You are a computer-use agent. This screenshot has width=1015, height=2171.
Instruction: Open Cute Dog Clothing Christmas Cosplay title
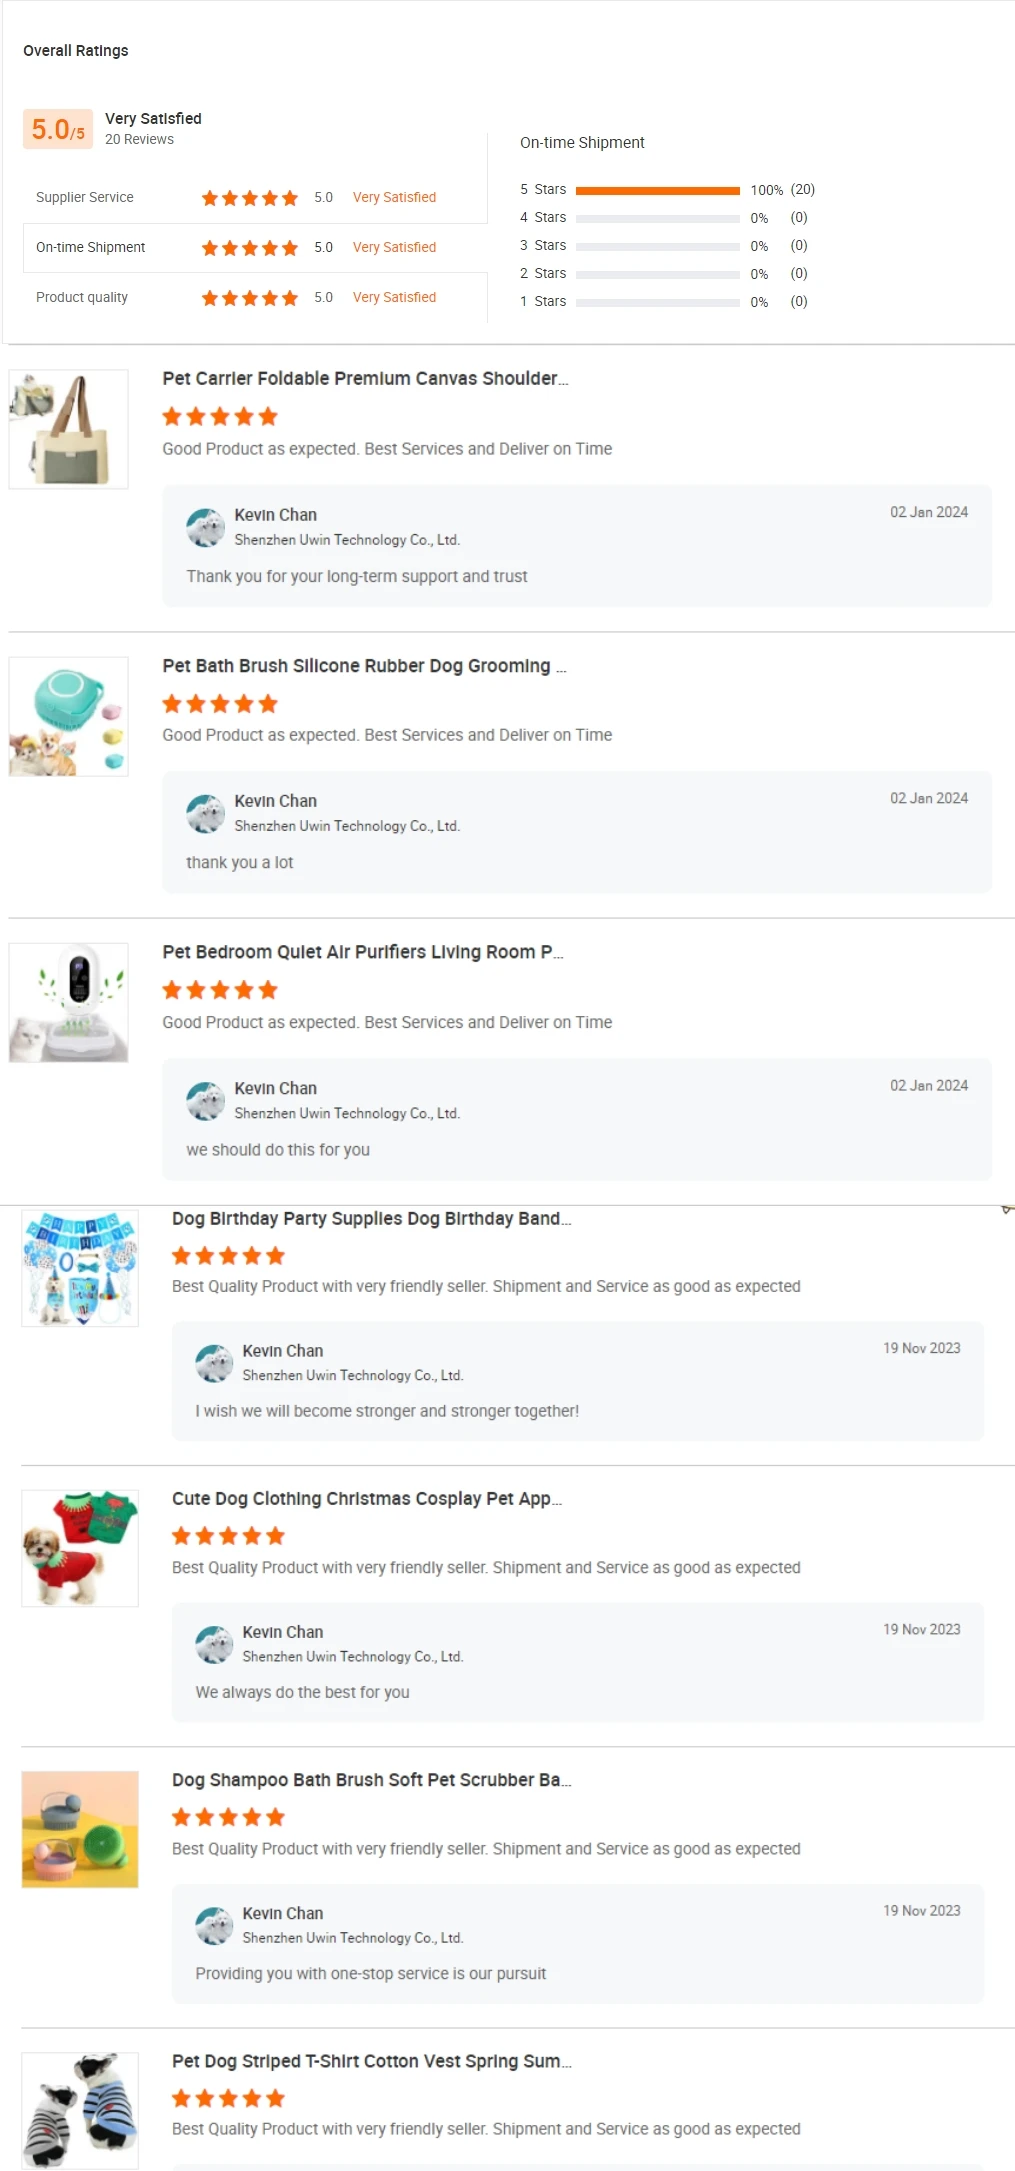pyautogui.click(x=366, y=1499)
